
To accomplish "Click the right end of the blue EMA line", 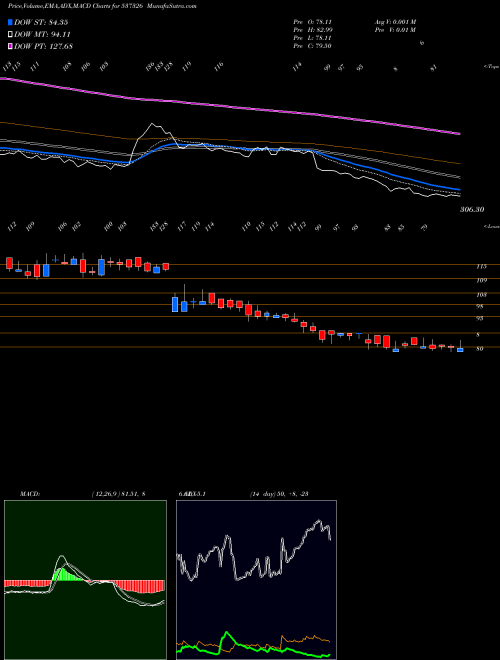I will tap(458, 189).
